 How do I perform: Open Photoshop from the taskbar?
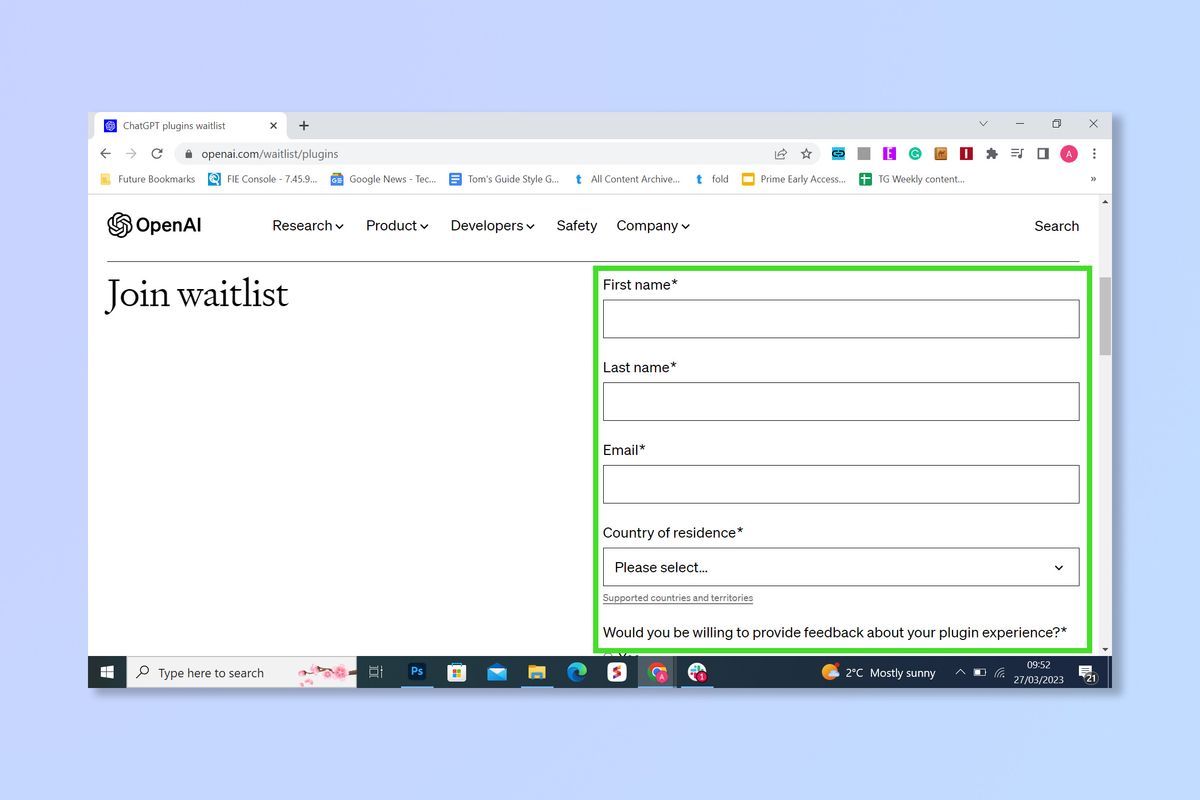click(416, 672)
